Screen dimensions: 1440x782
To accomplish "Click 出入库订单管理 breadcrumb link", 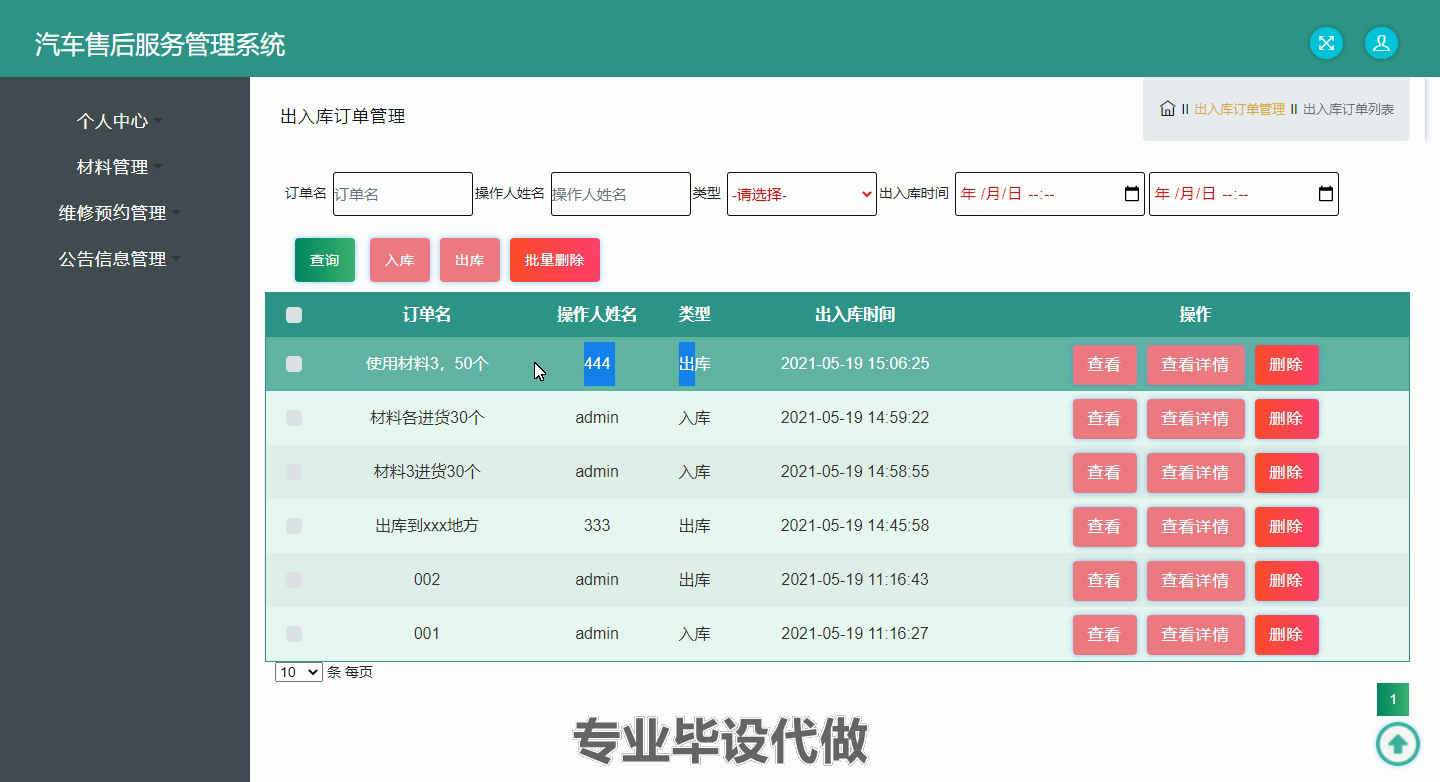I will pyautogui.click(x=1240, y=109).
